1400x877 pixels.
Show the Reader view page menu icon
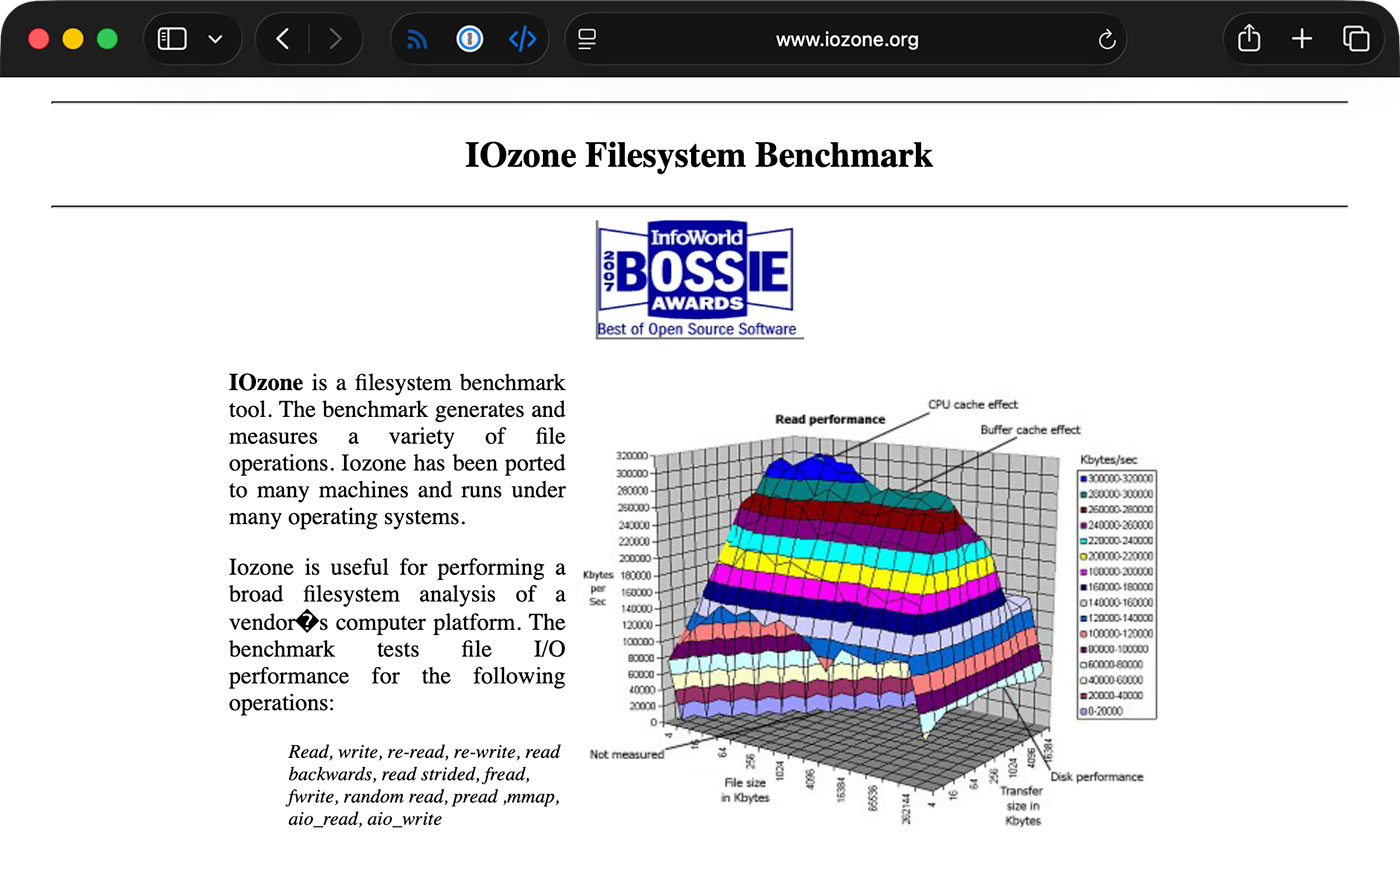click(x=587, y=39)
